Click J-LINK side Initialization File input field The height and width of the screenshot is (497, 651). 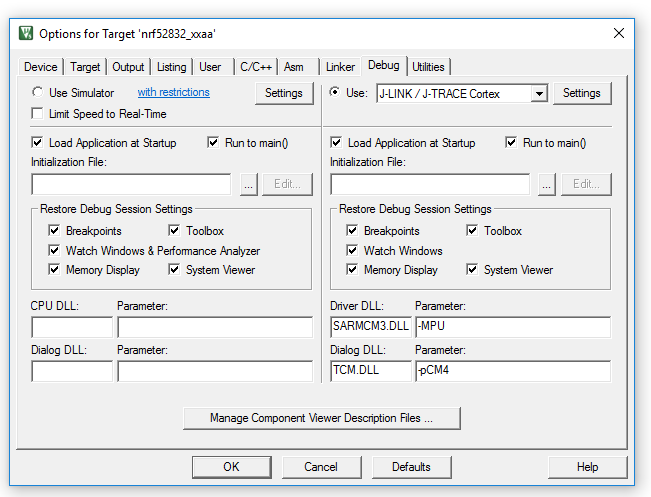[430, 184]
